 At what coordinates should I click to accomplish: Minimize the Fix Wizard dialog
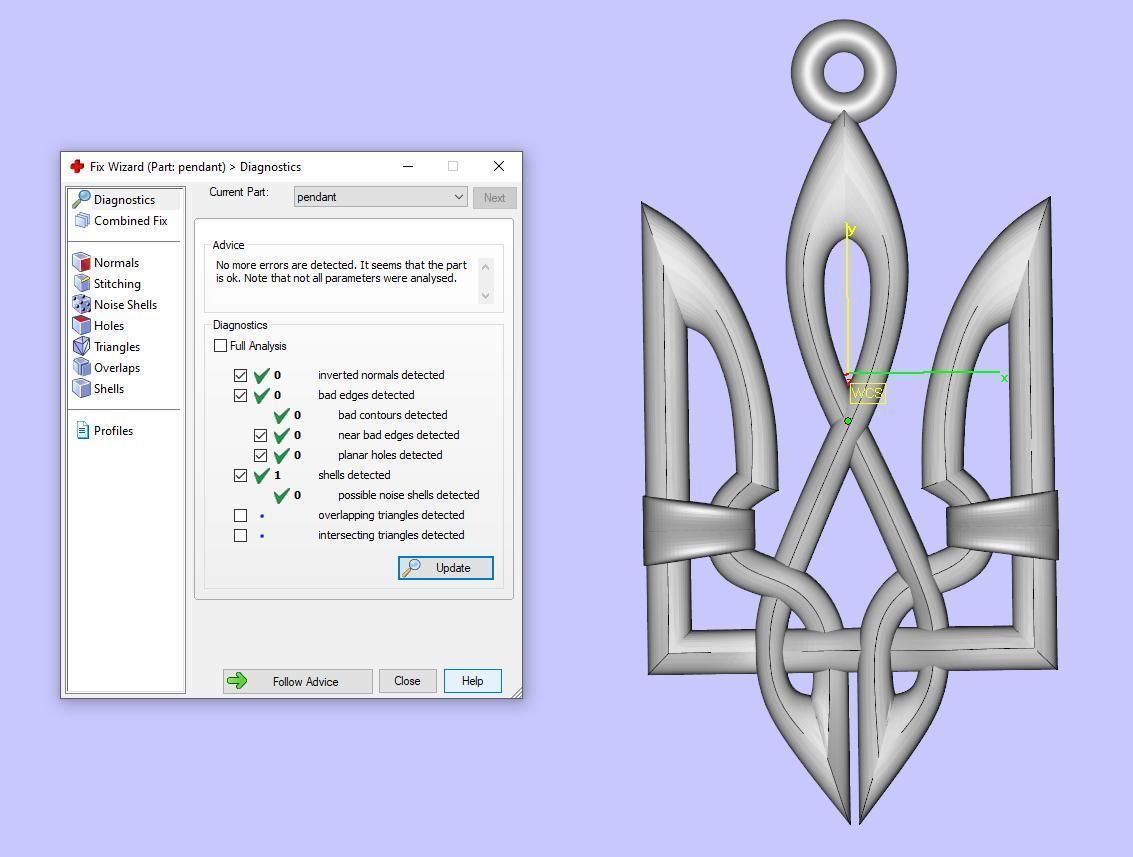tap(408, 166)
